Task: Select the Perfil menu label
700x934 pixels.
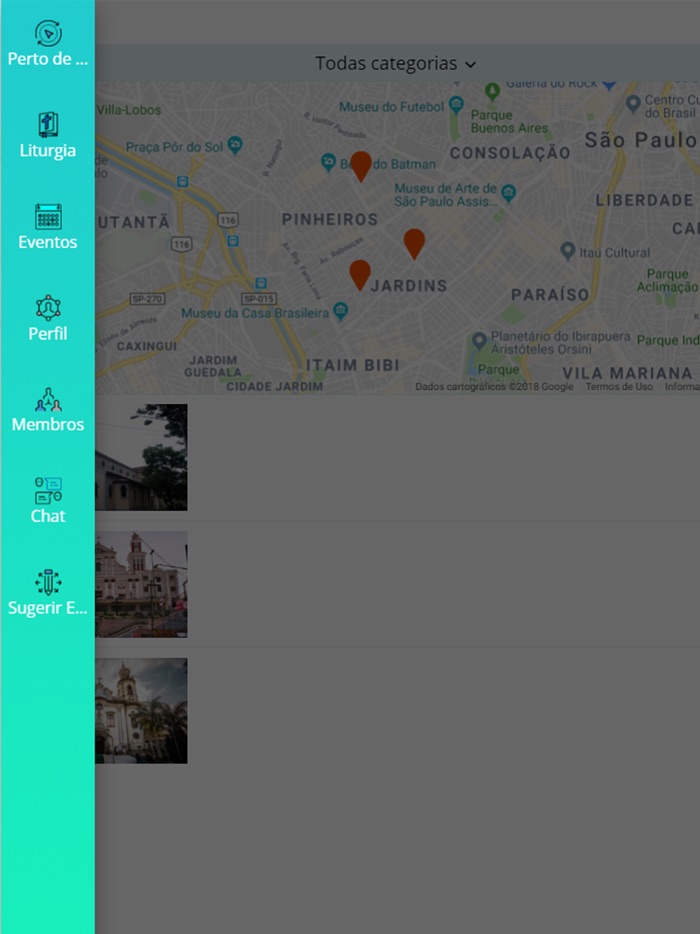Action: [48, 334]
